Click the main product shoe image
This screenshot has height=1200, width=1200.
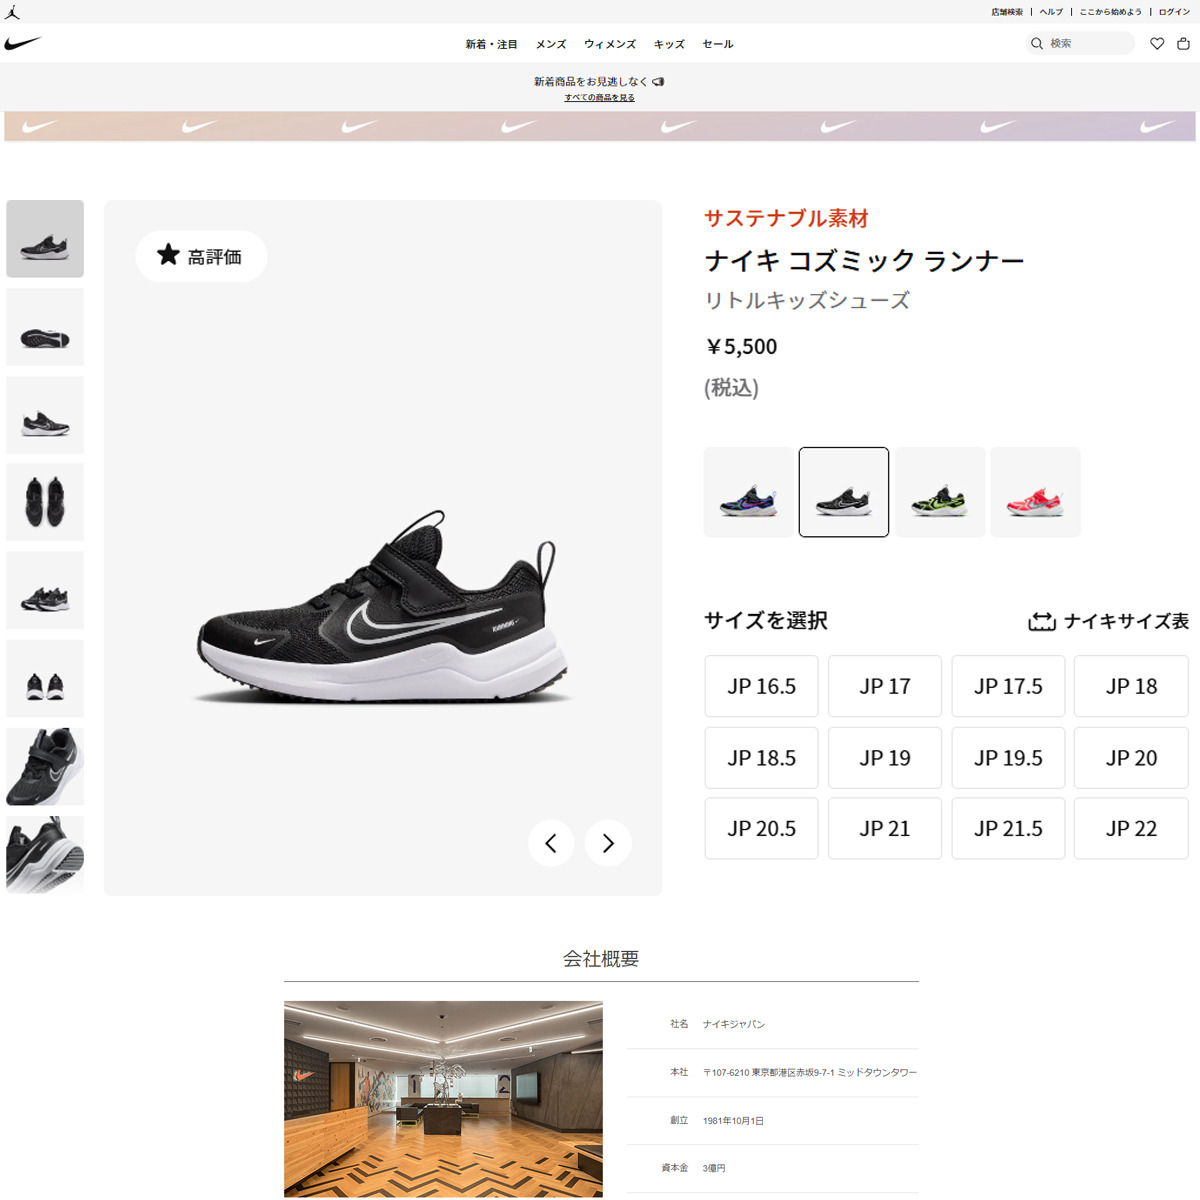coord(383,607)
